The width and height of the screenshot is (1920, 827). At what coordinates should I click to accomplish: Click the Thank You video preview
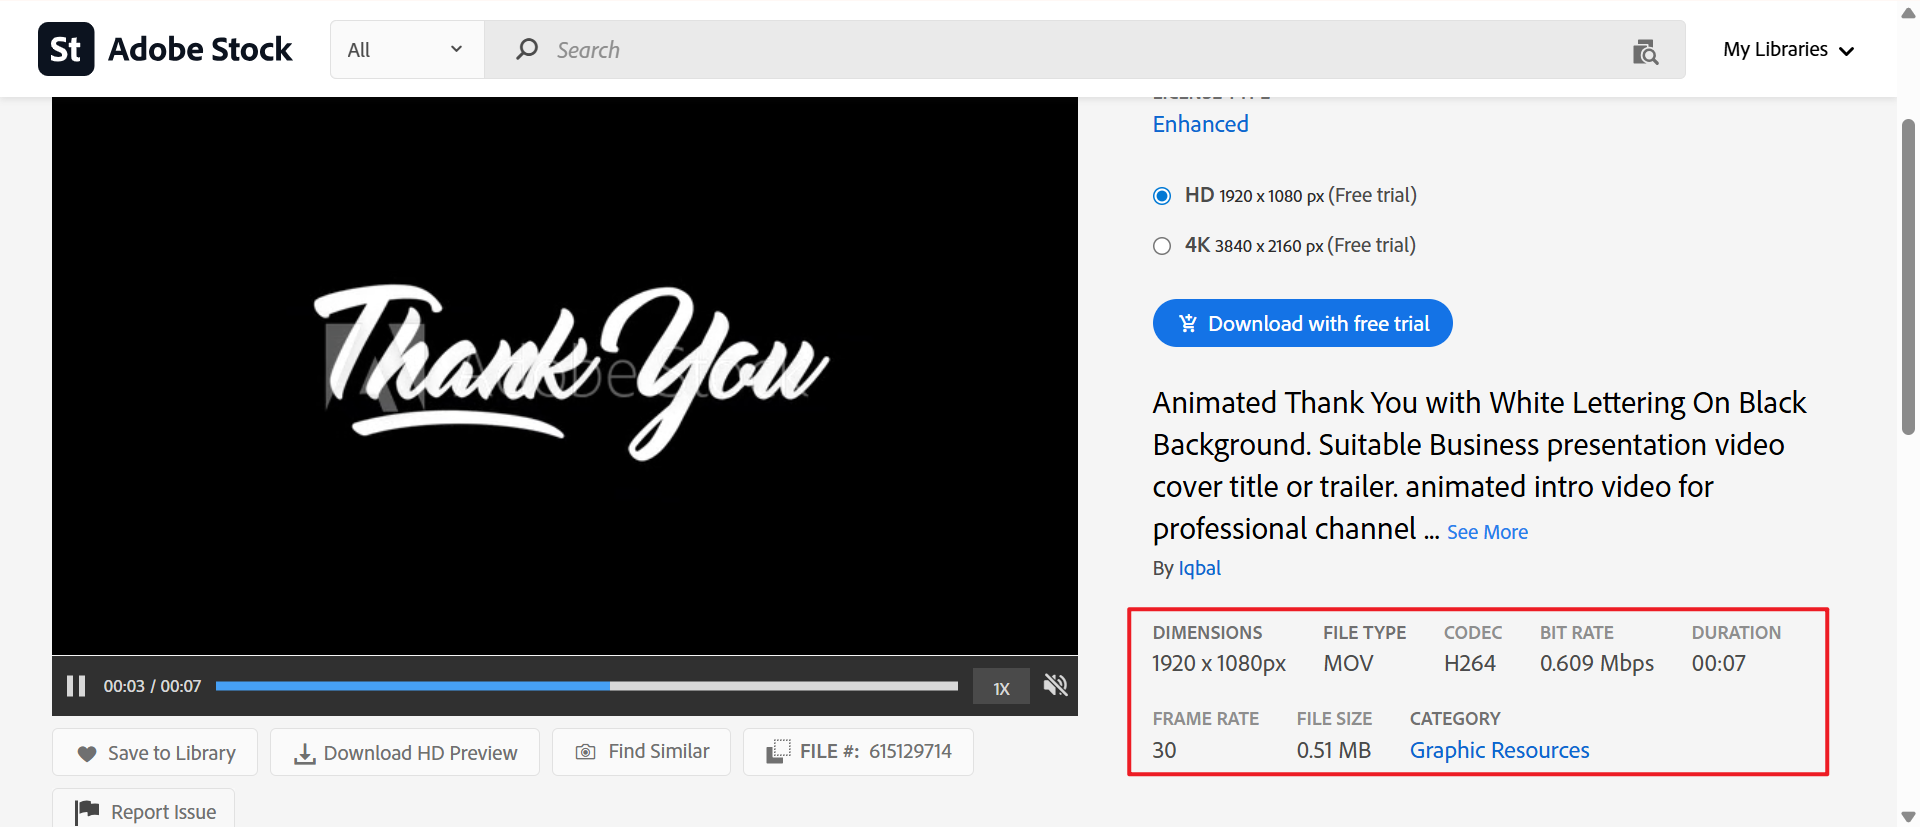tap(565, 376)
